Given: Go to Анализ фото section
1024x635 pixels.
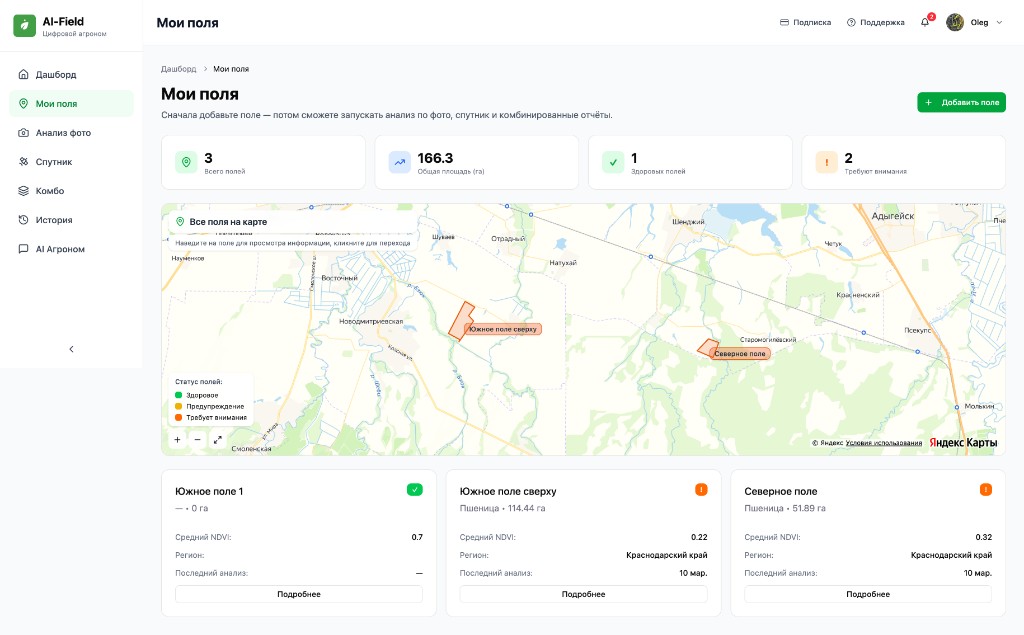Looking at the screenshot, I should pyautogui.click(x=63, y=133).
